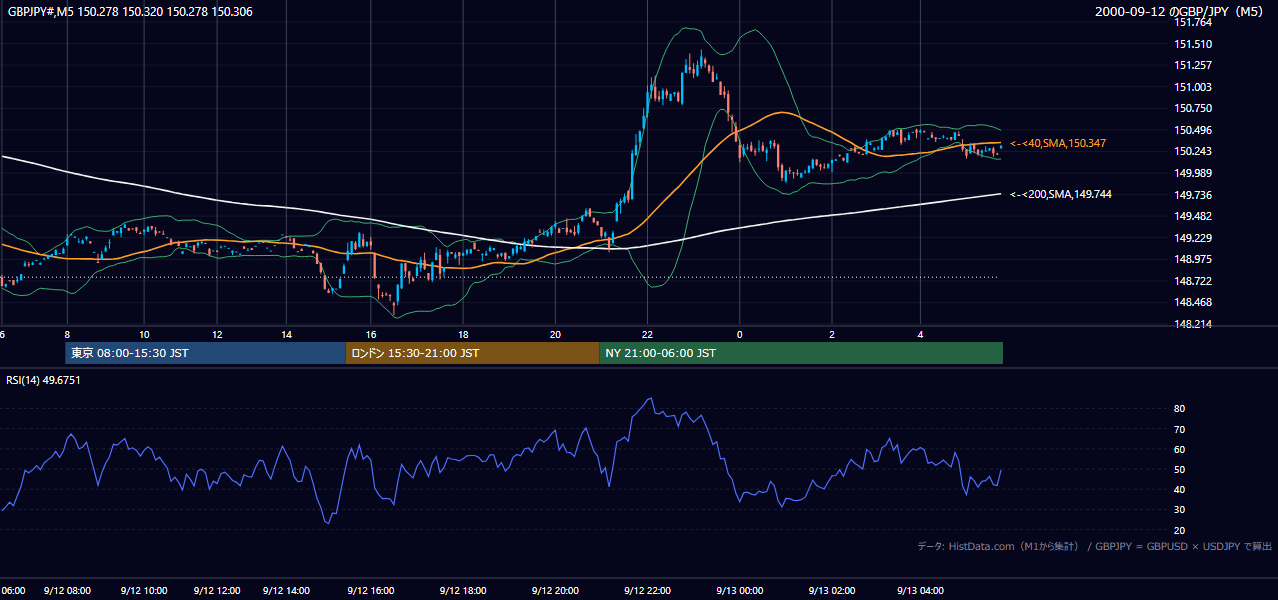
Task: Click price axis value 150.750
Action: point(1194,108)
